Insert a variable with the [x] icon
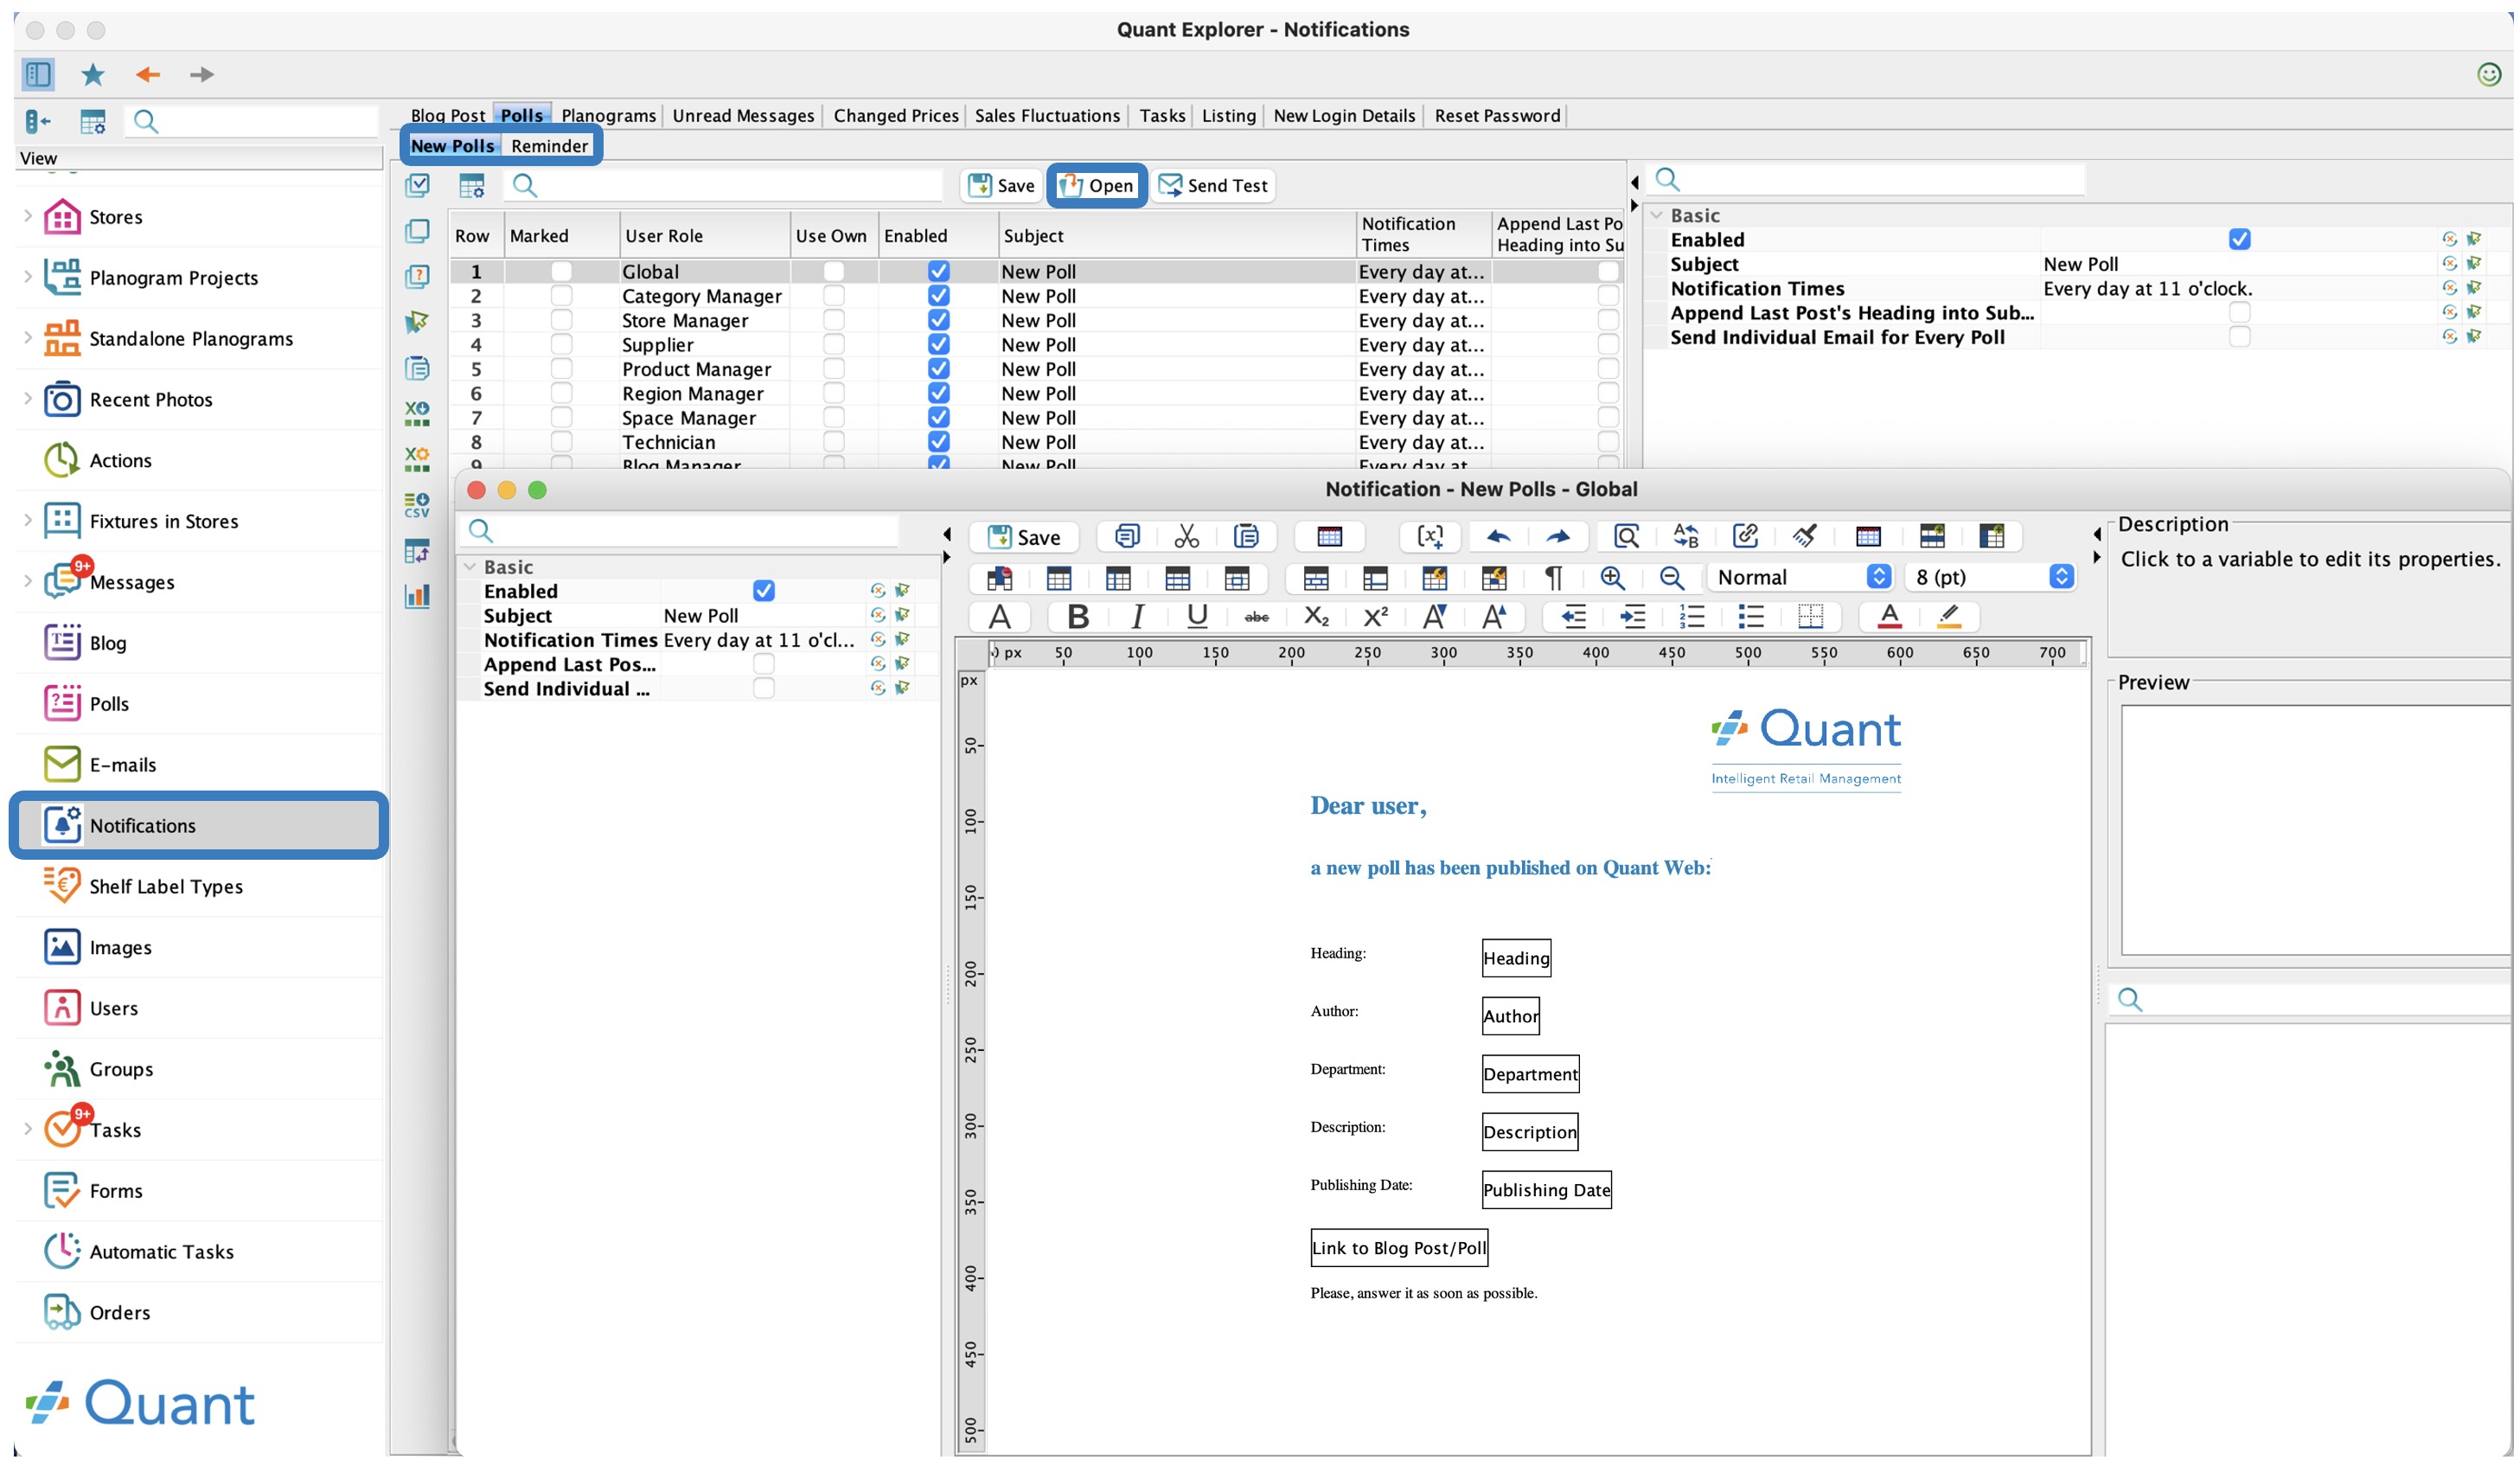Screen dimensions: 2520x1460 1431,537
